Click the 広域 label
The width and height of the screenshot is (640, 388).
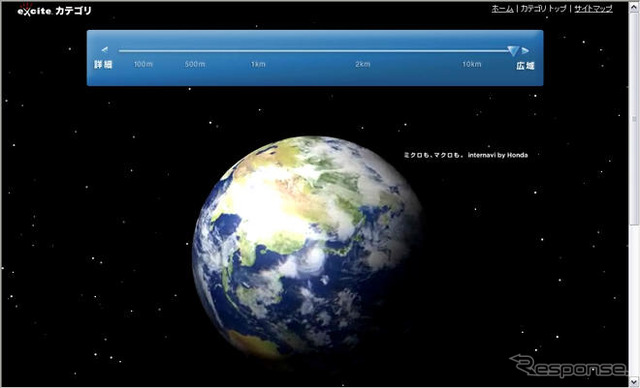tap(525, 66)
